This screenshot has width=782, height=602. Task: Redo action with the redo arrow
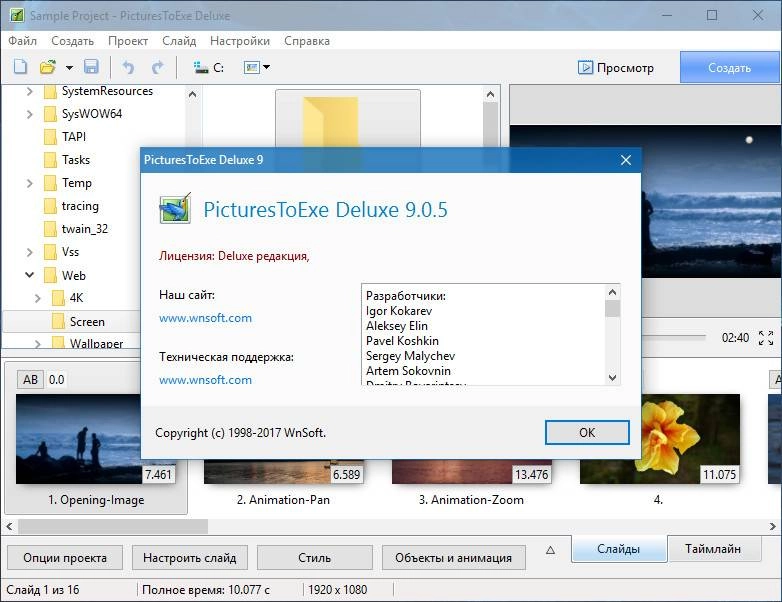tap(157, 67)
